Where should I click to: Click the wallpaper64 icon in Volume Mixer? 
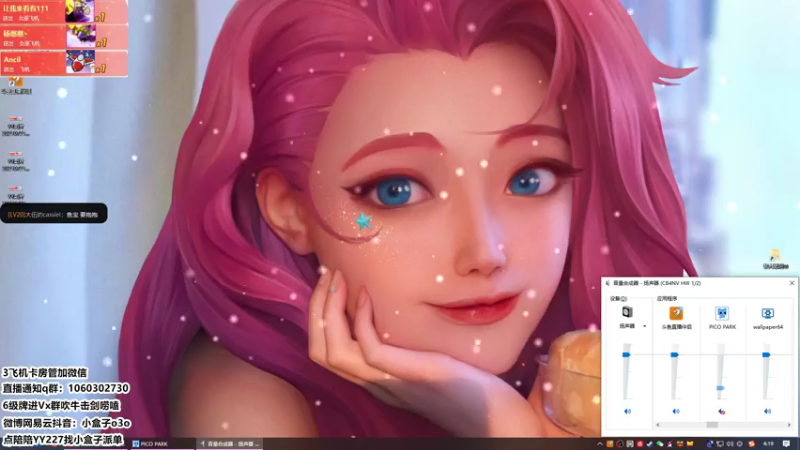[x=768, y=313]
